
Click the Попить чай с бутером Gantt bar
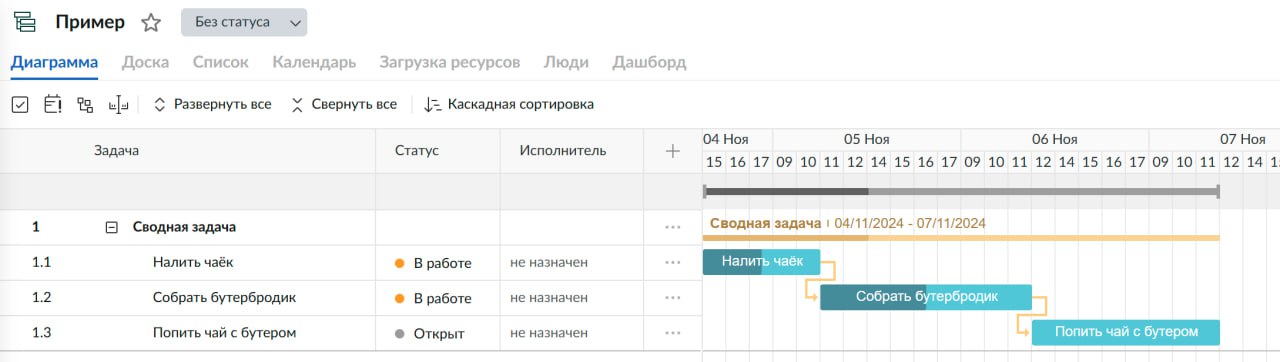[x=1126, y=332]
